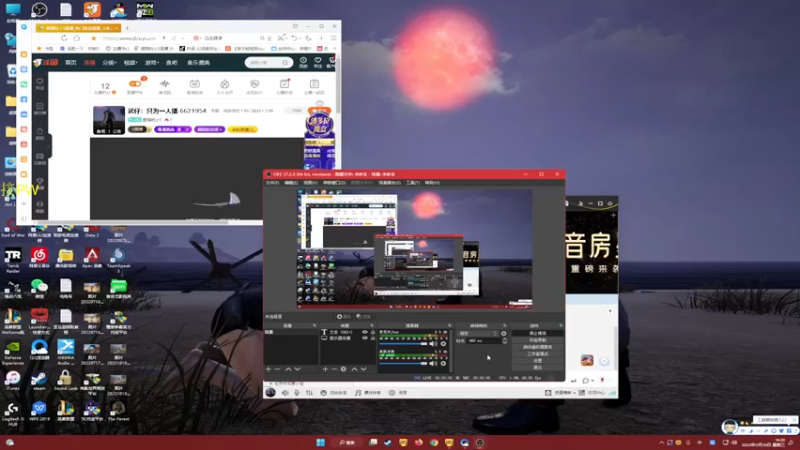Mute the first audio mixer channel
This screenshot has height=450, width=800.
pos(433,344)
